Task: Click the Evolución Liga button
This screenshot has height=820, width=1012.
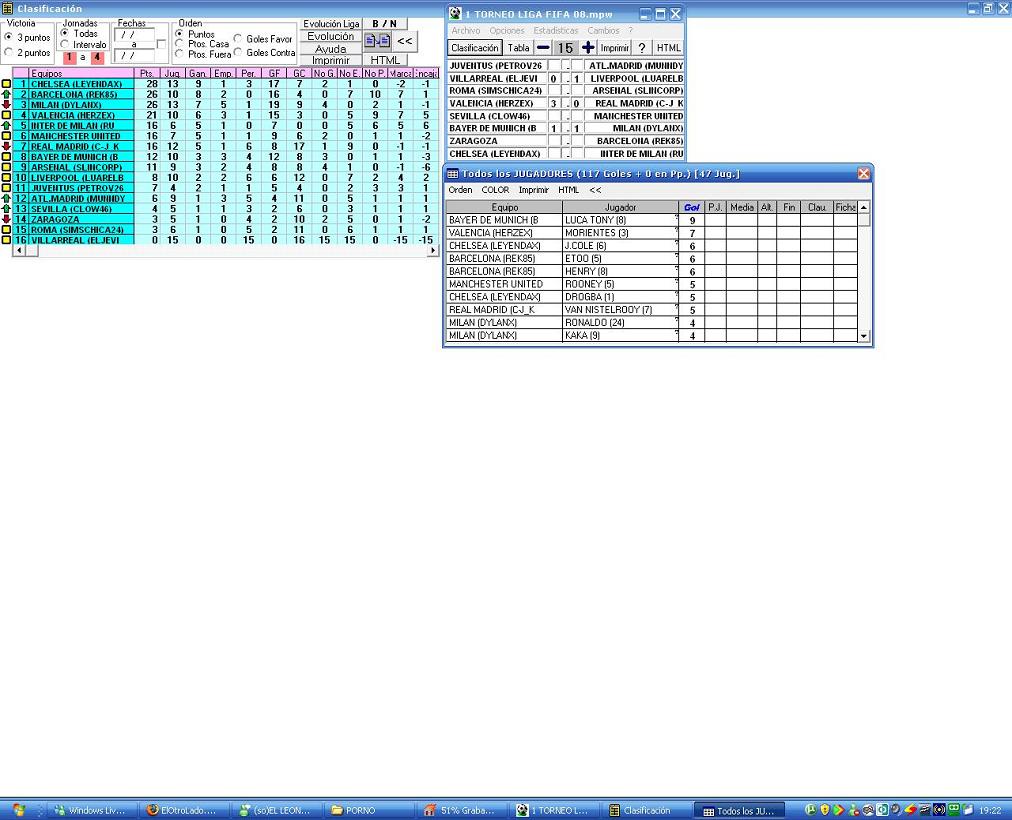Action: [331, 24]
